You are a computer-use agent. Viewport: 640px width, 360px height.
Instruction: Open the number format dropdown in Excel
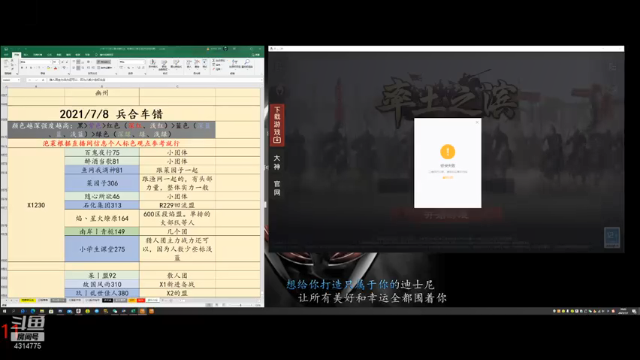coord(144,62)
